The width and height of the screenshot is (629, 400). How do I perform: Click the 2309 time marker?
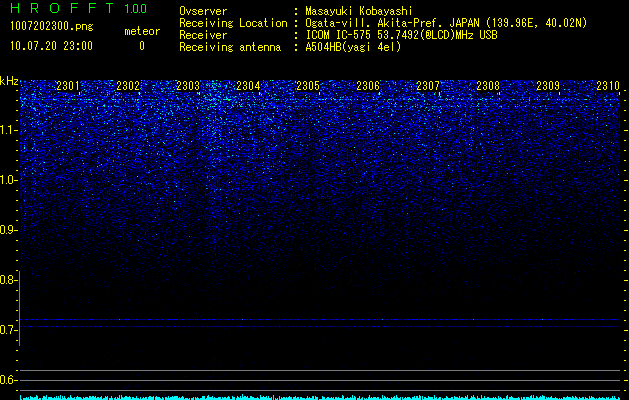[x=548, y=85]
